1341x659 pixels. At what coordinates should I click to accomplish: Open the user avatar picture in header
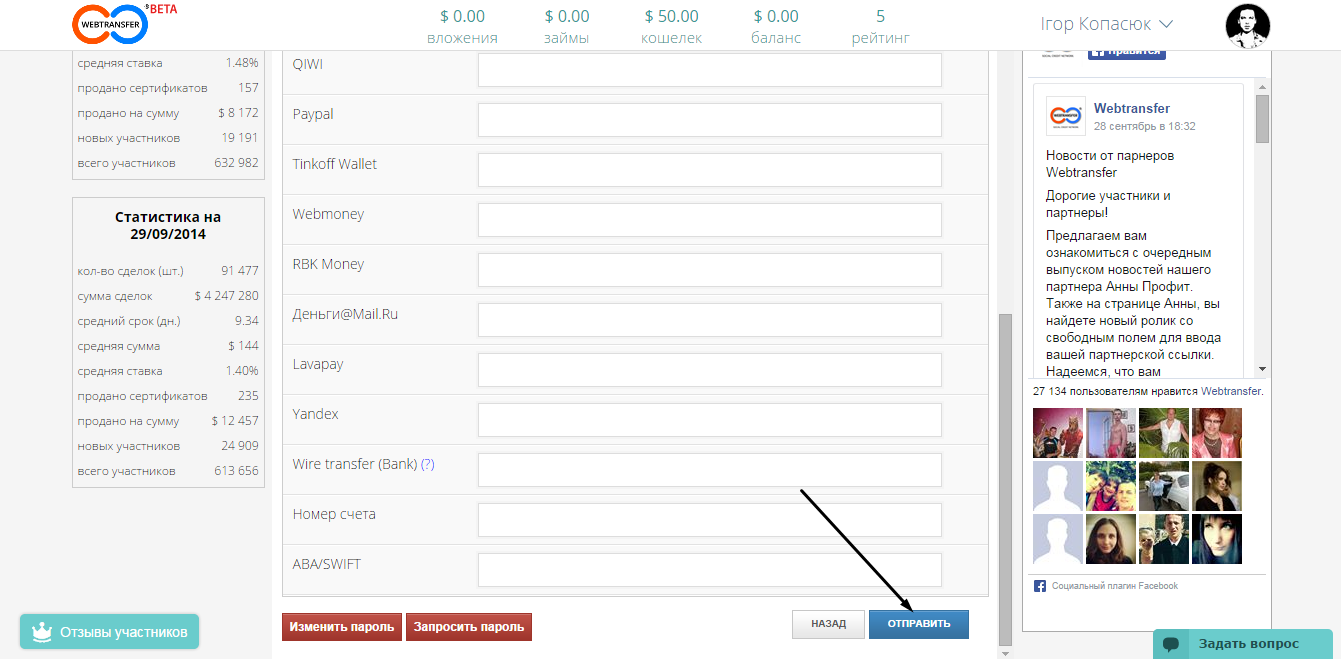tap(1247, 26)
